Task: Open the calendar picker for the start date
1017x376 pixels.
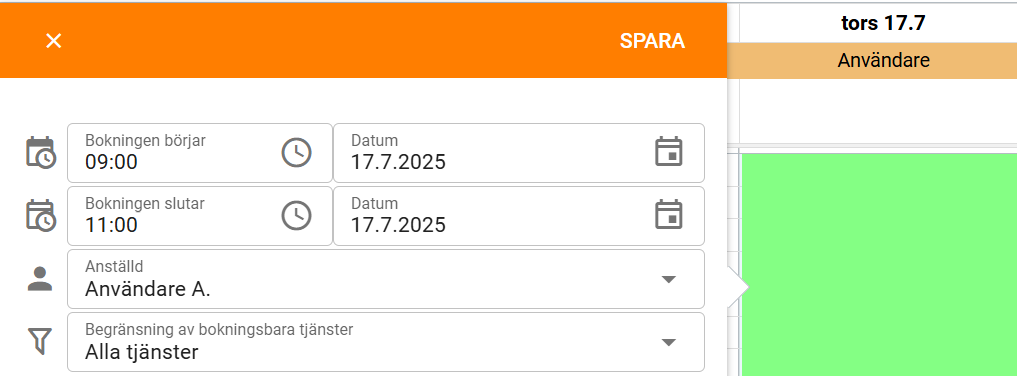Action: 668,152
